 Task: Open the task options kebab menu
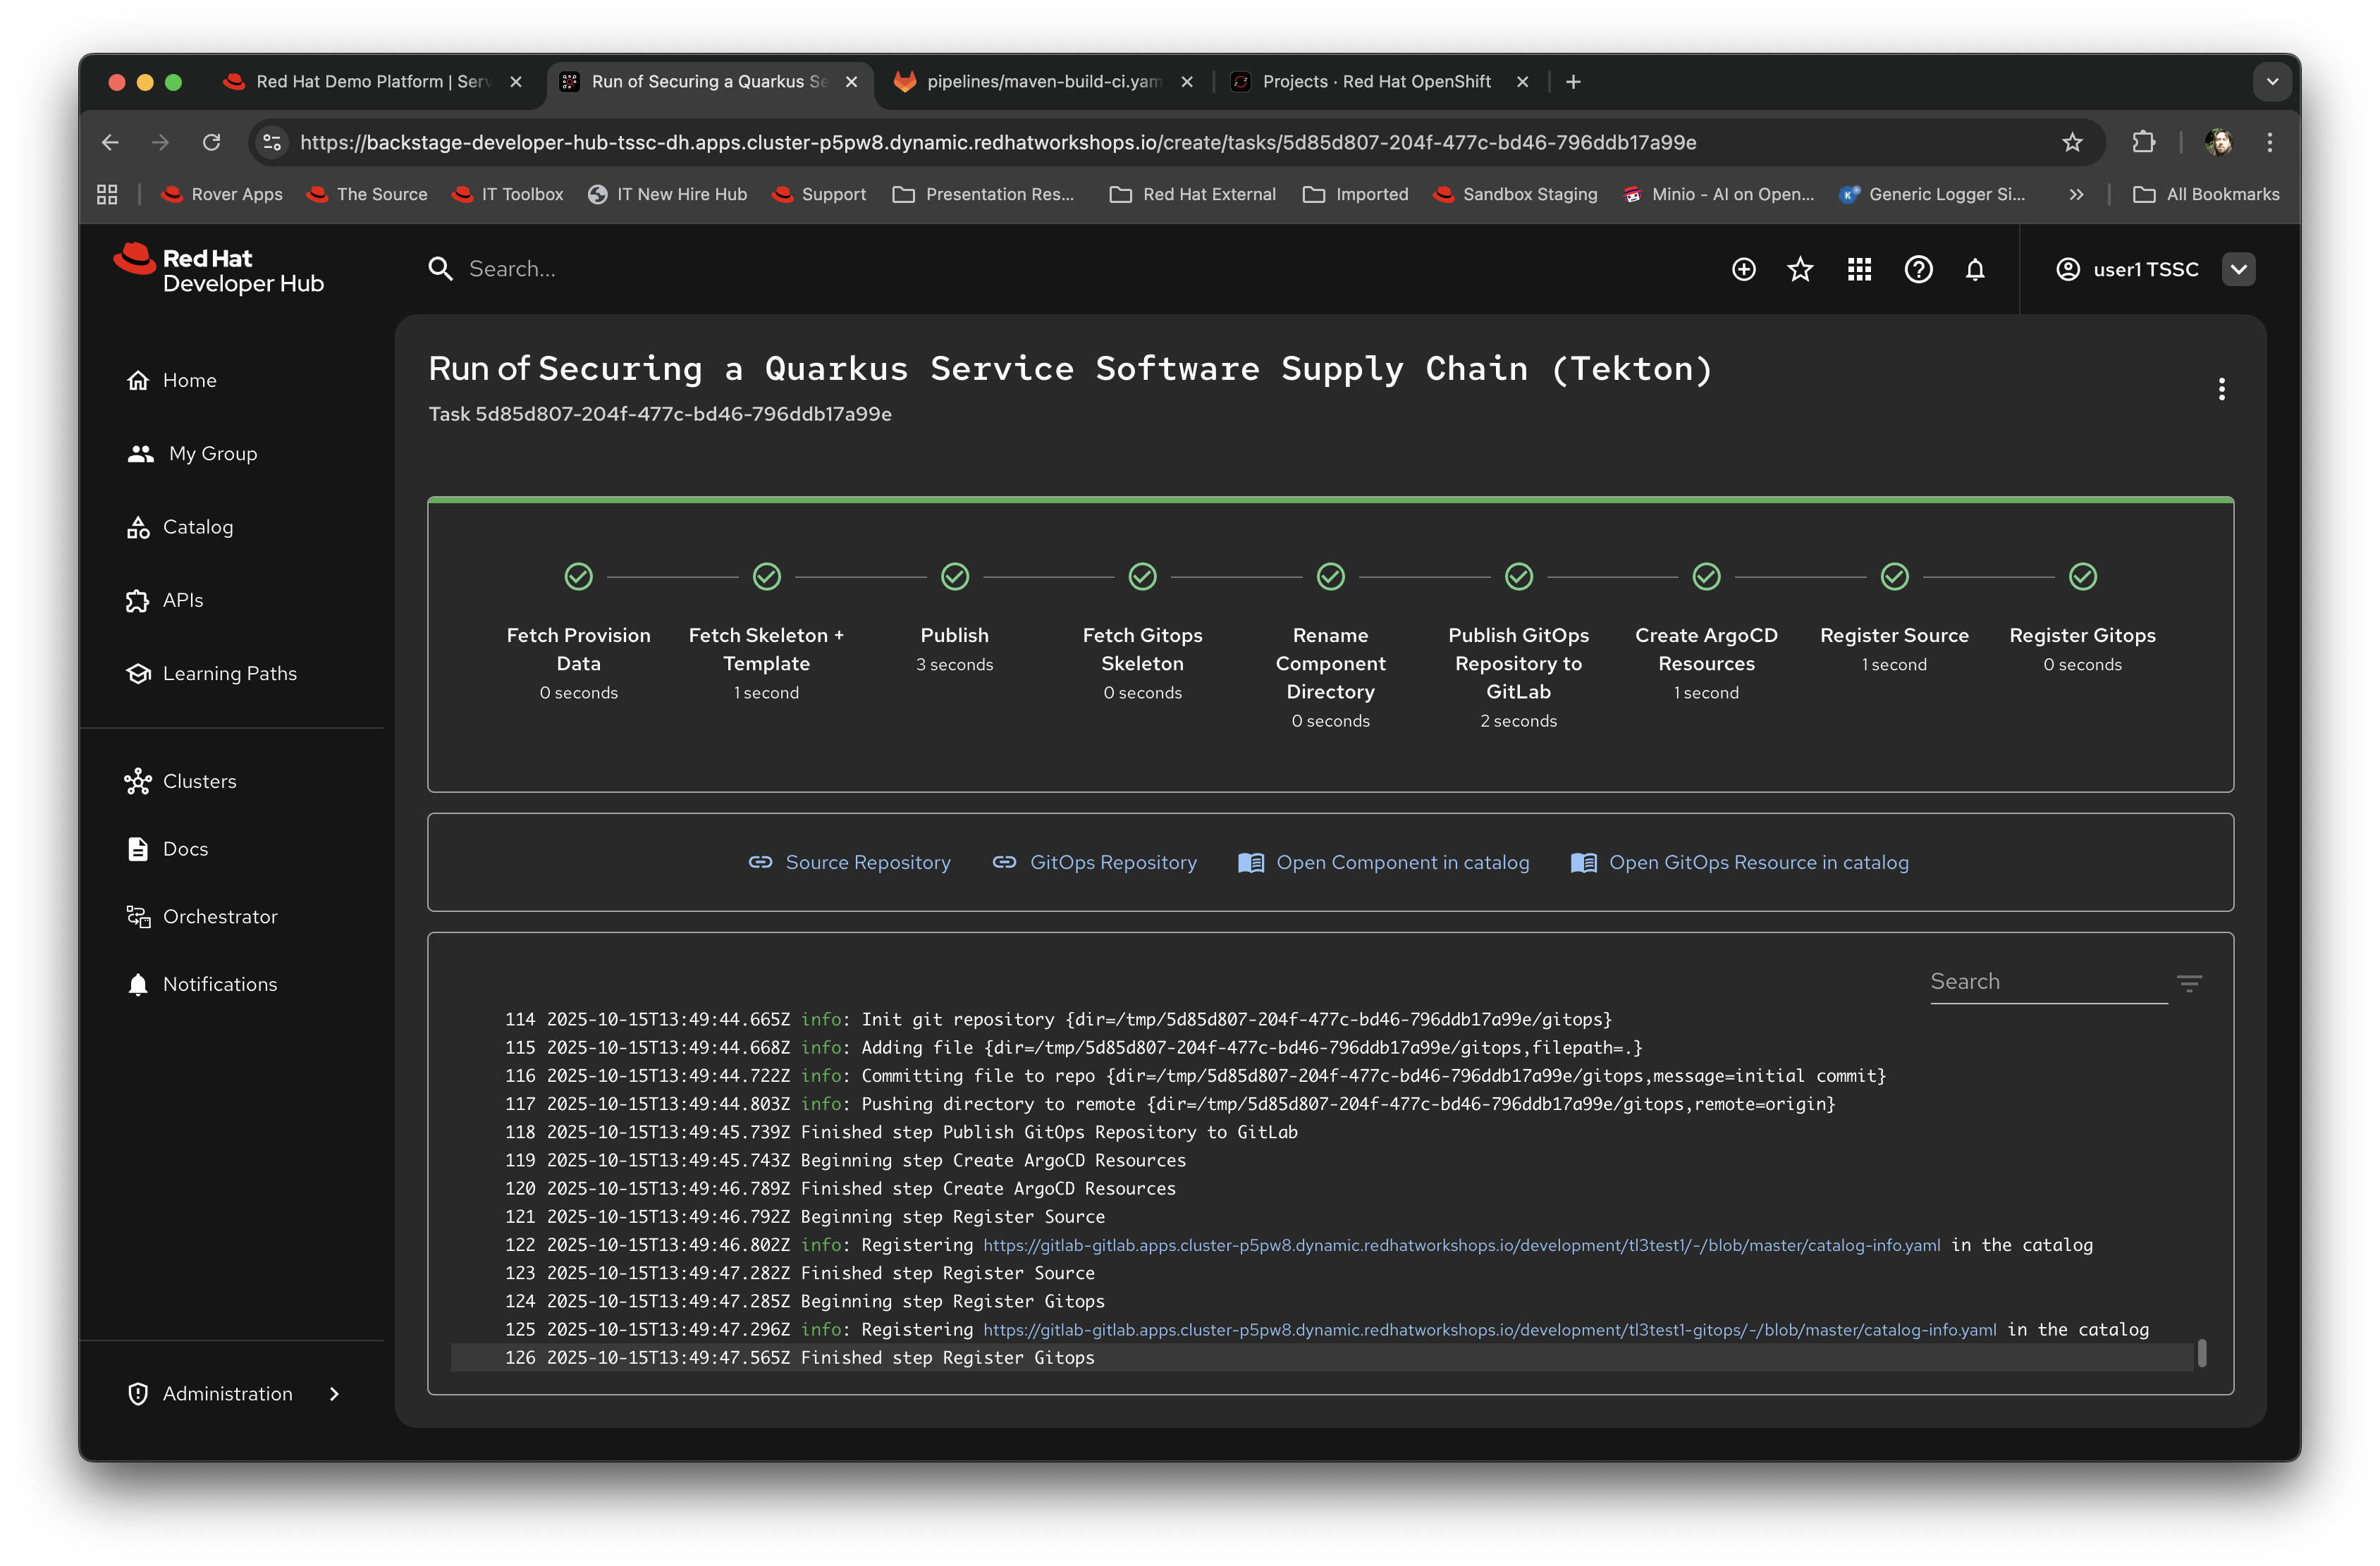coord(2222,389)
